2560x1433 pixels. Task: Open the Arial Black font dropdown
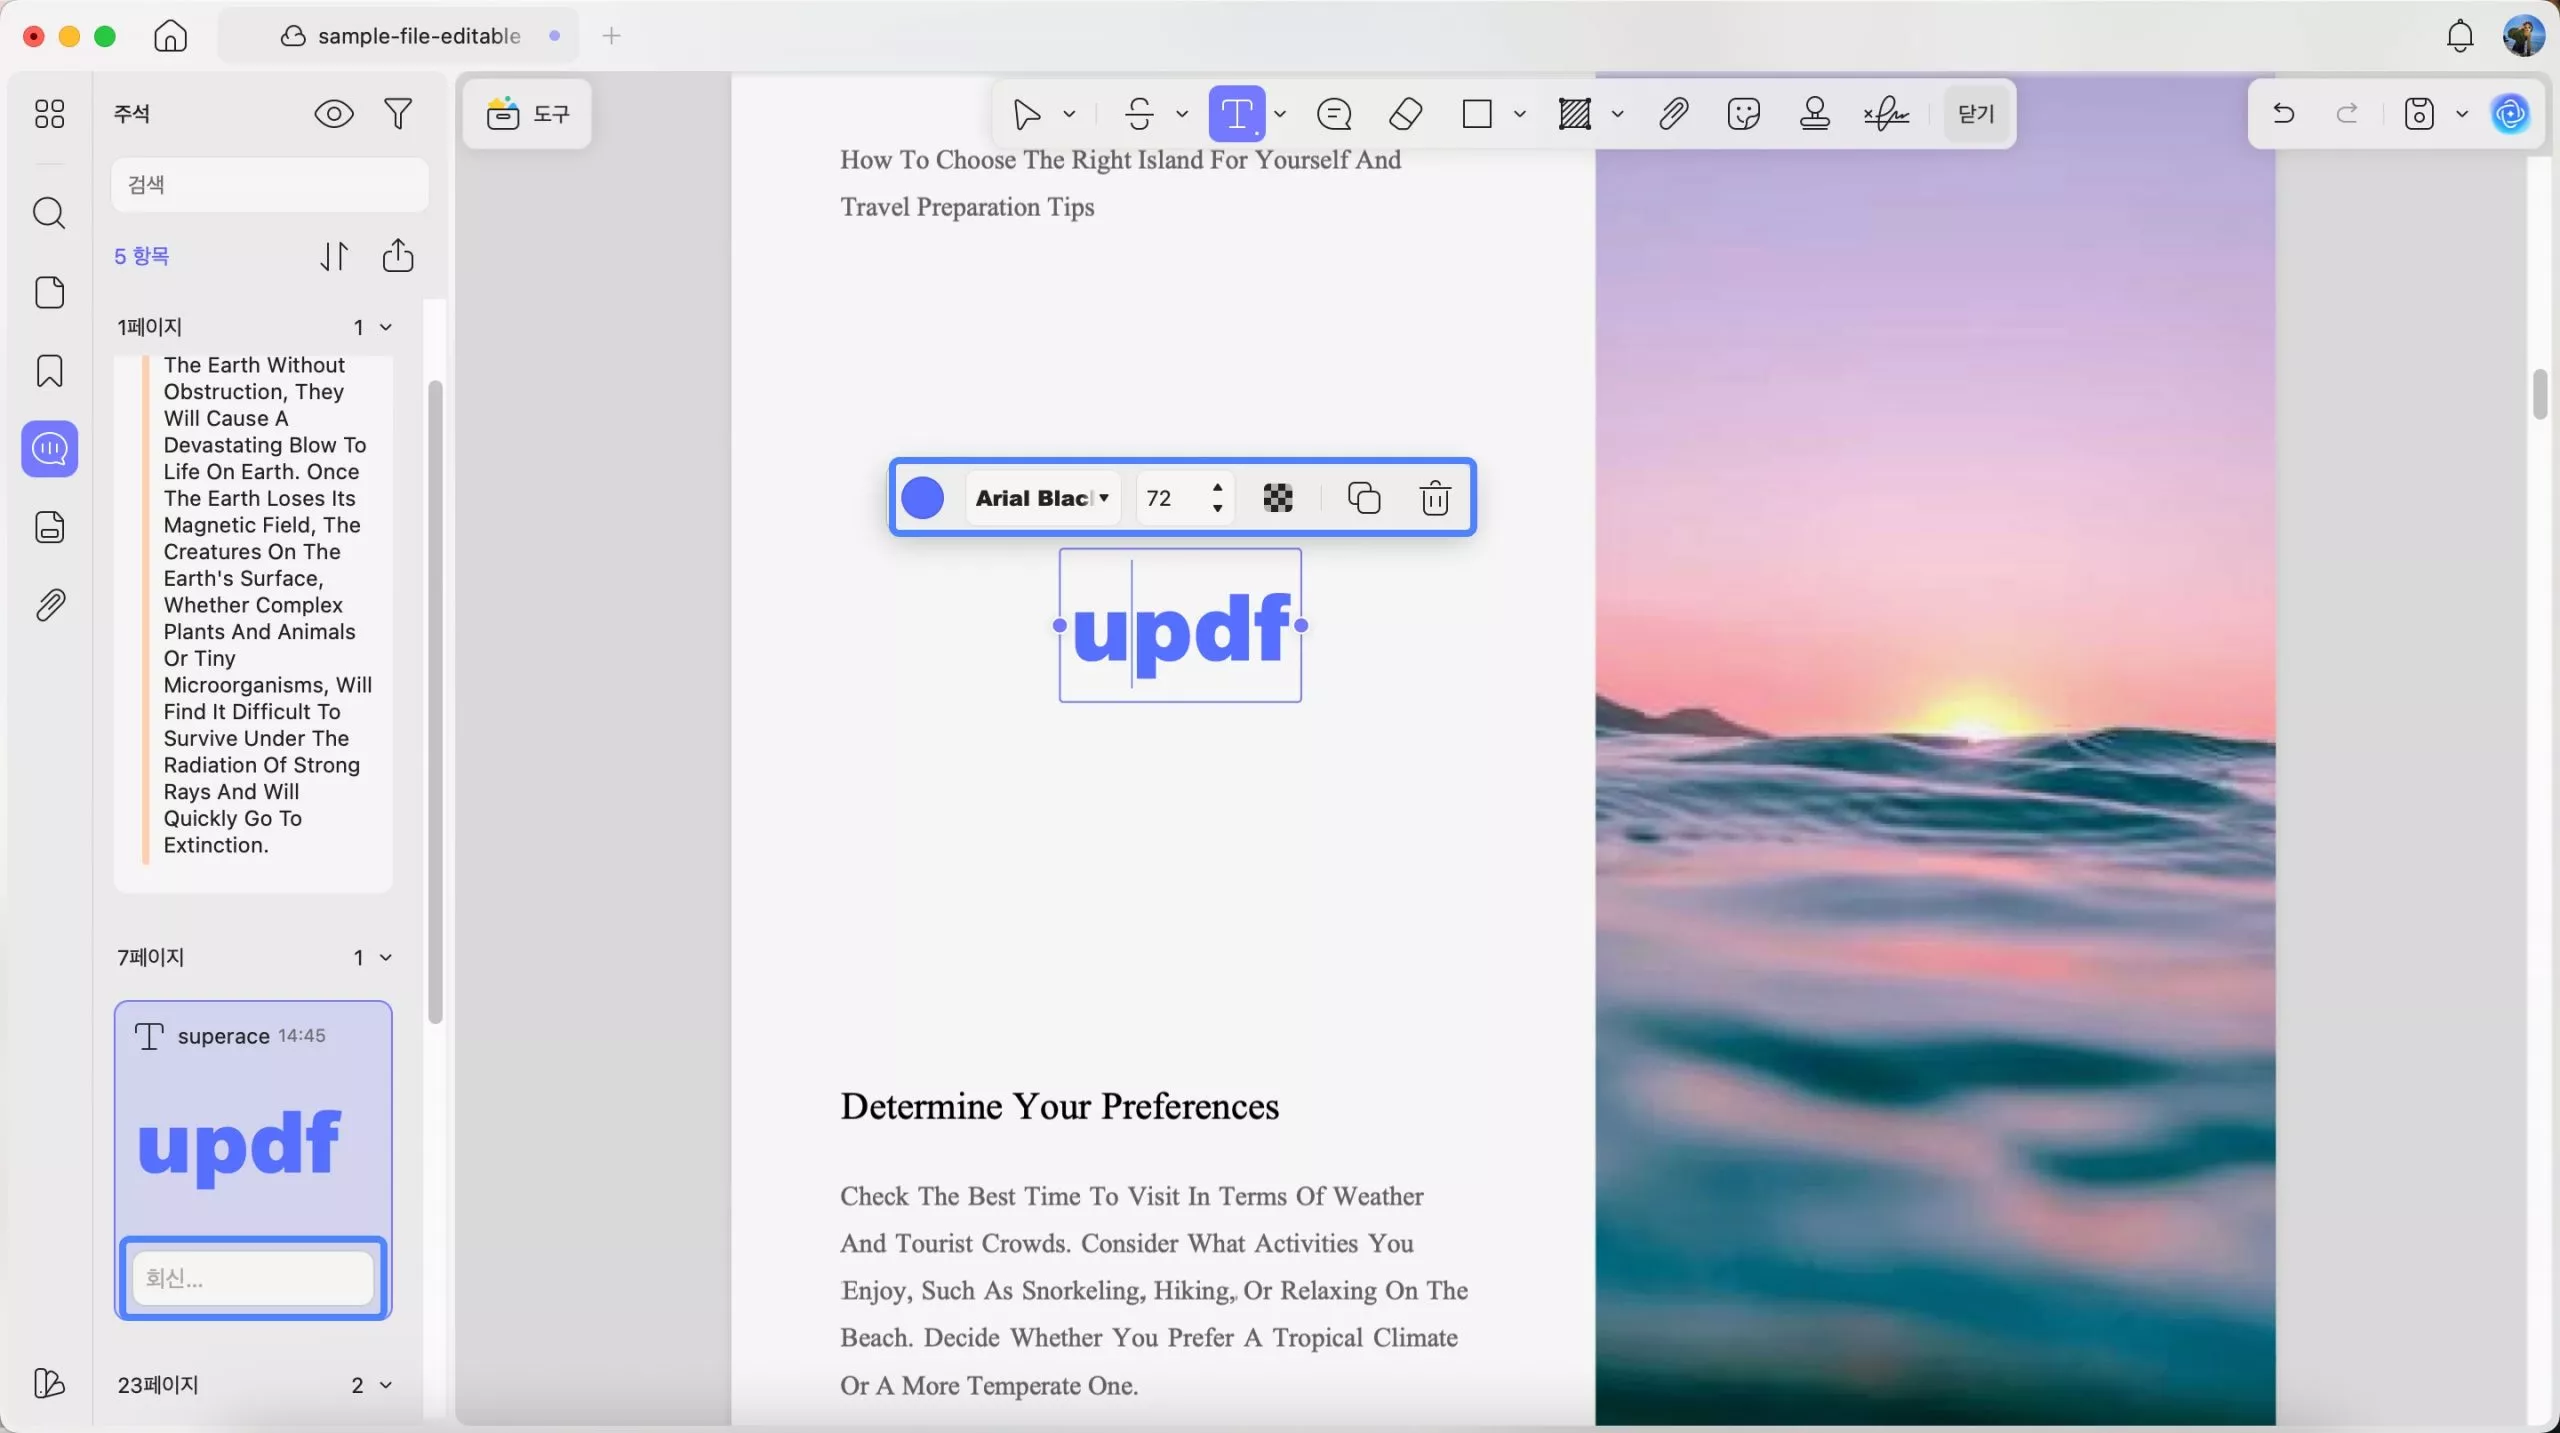(x=1043, y=498)
